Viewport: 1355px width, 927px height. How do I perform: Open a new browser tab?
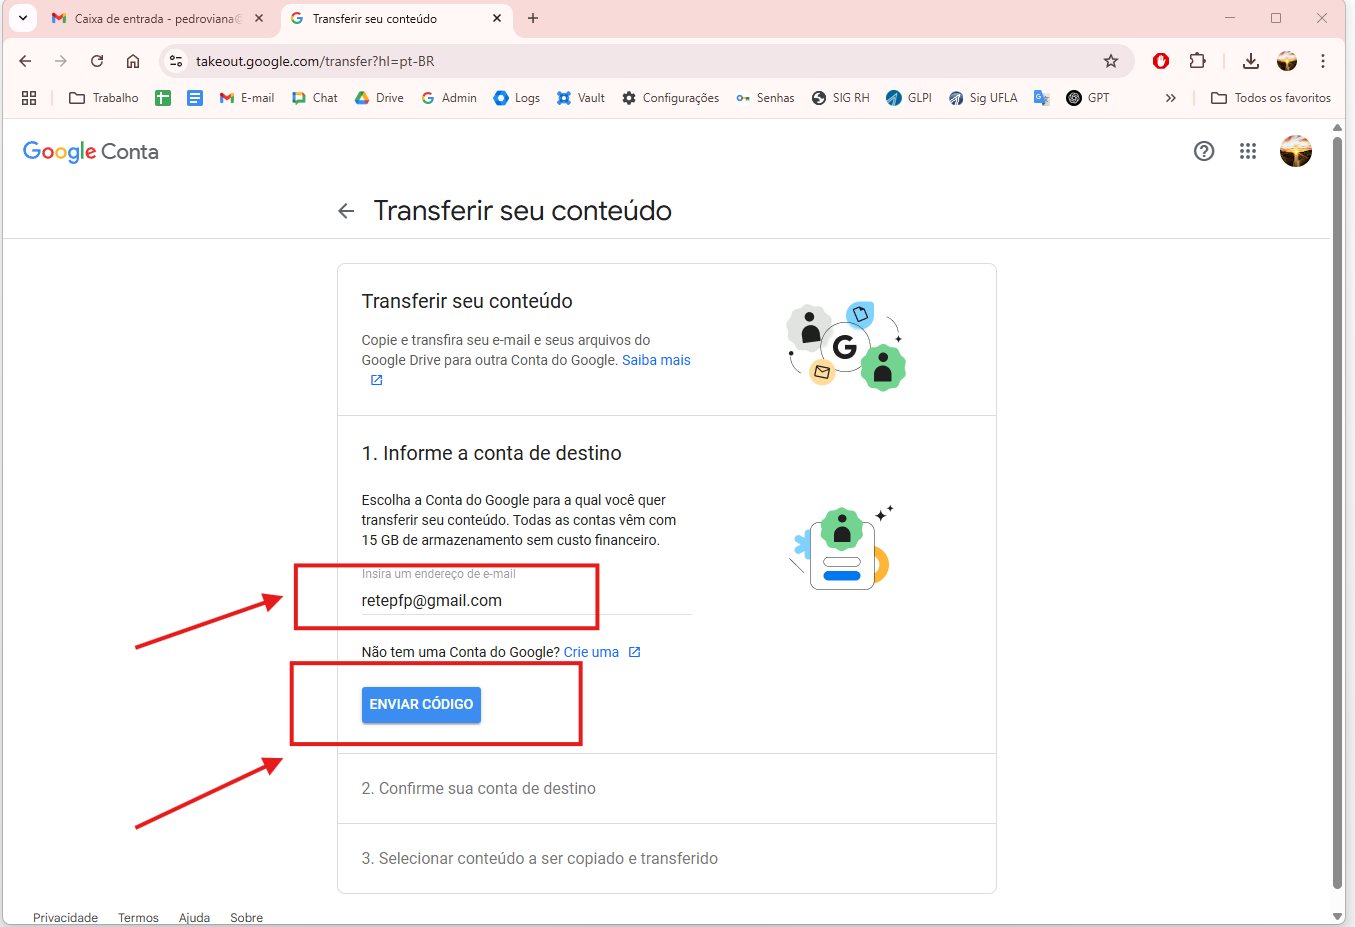pyautogui.click(x=533, y=18)
